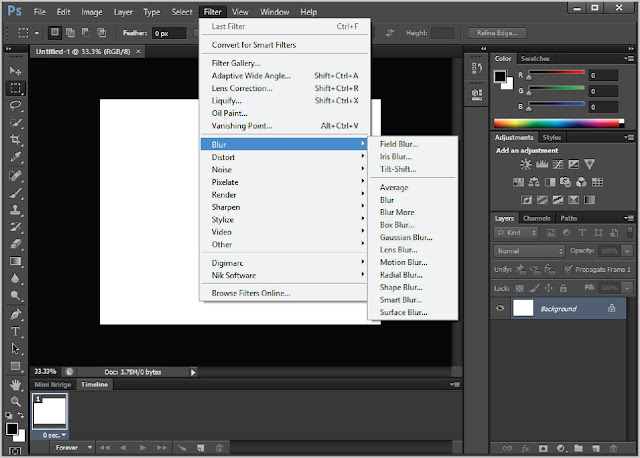Screen dimensions: 640x458
Task: Click foreground color swatch in toolbox
Action: point(11,429)
